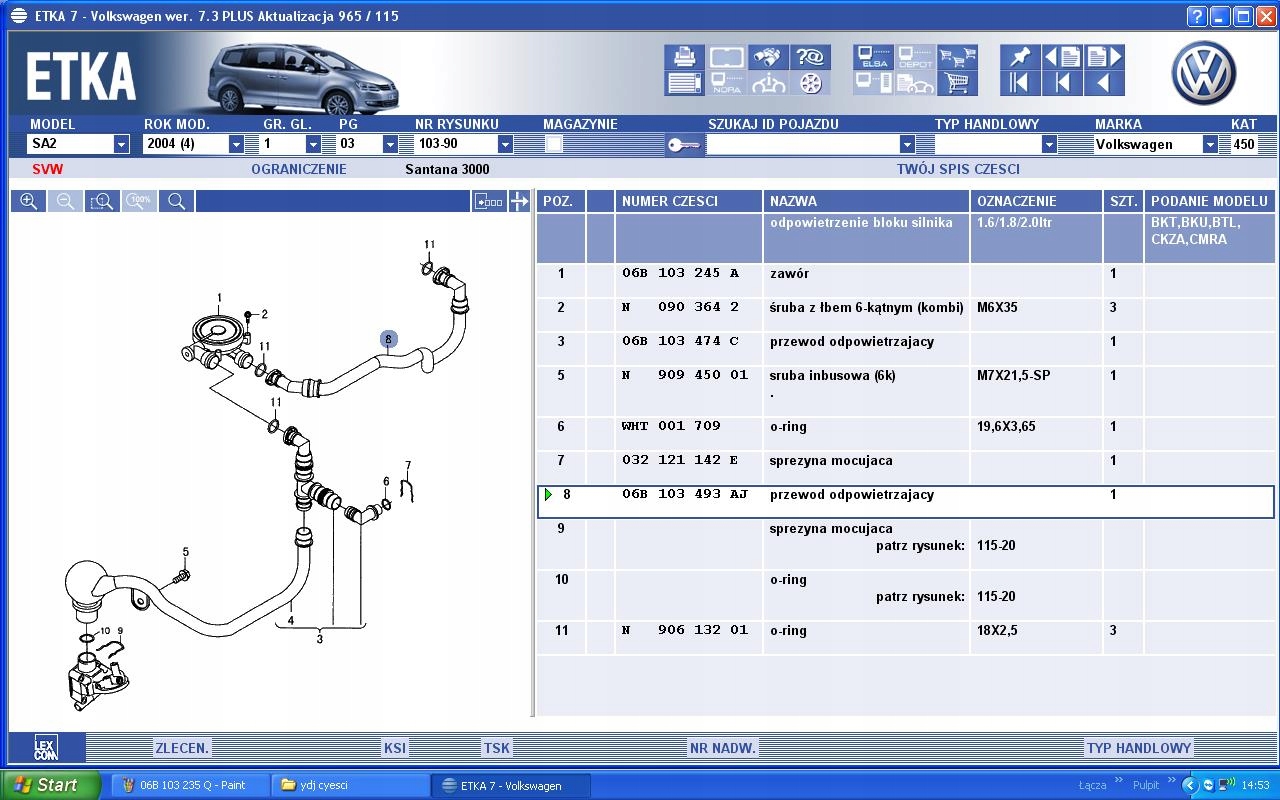Reset drawing zoom to 100%
Screen dimensions: 1280x800
(140, 201)
